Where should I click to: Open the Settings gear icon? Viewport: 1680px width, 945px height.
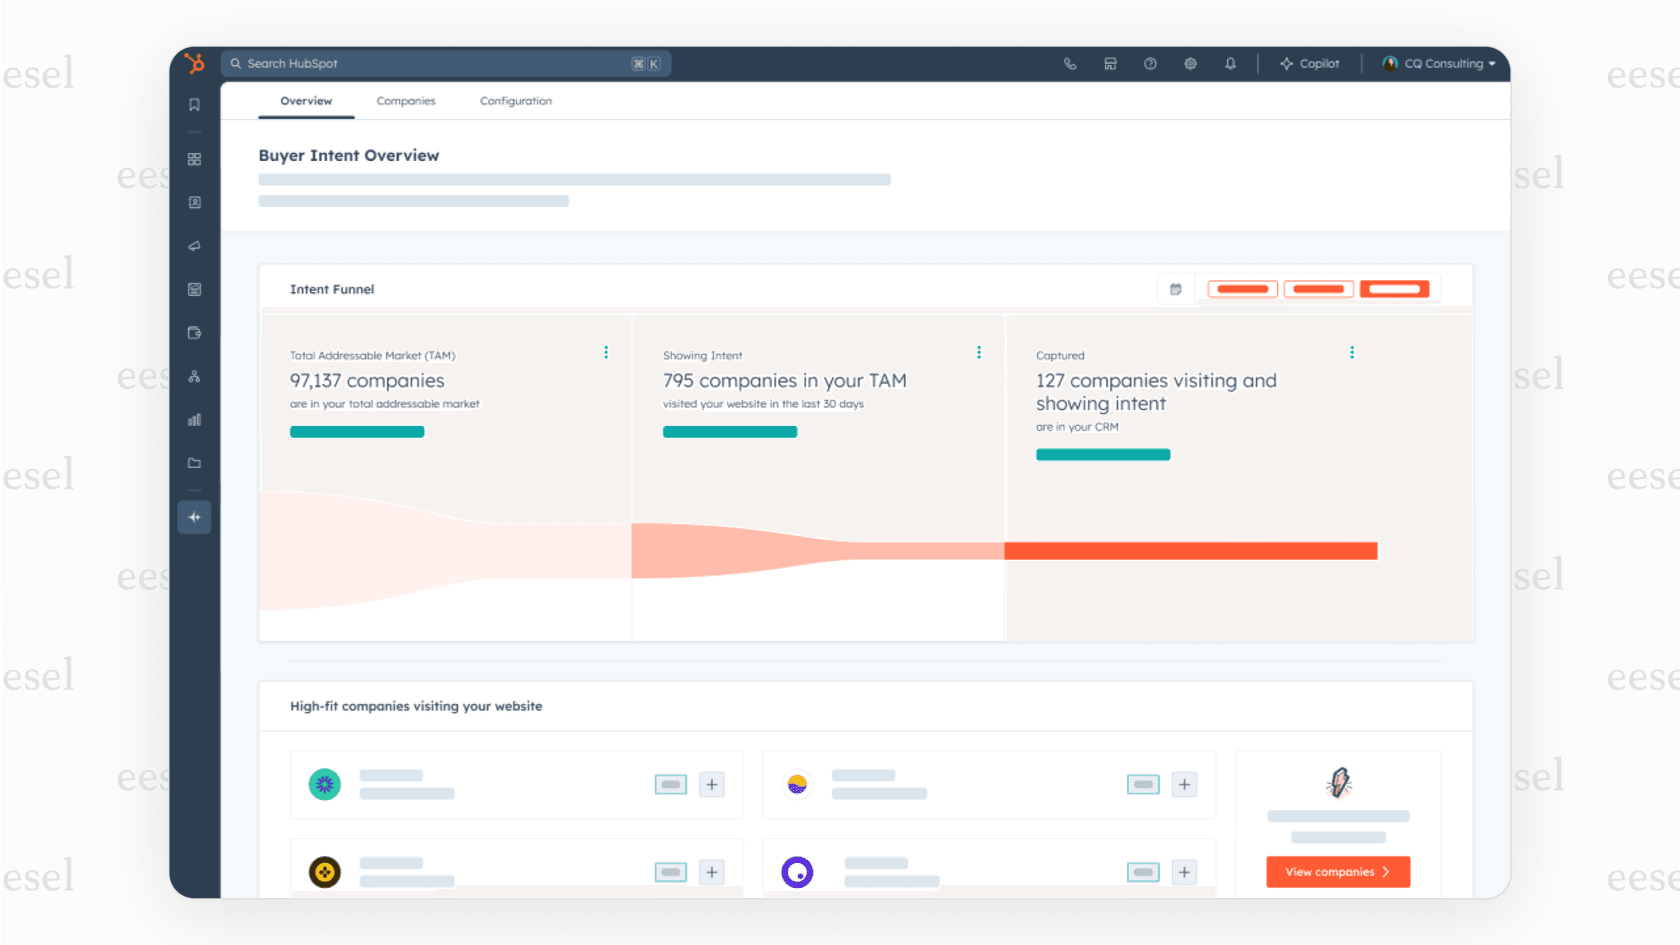pos(1190,63)
